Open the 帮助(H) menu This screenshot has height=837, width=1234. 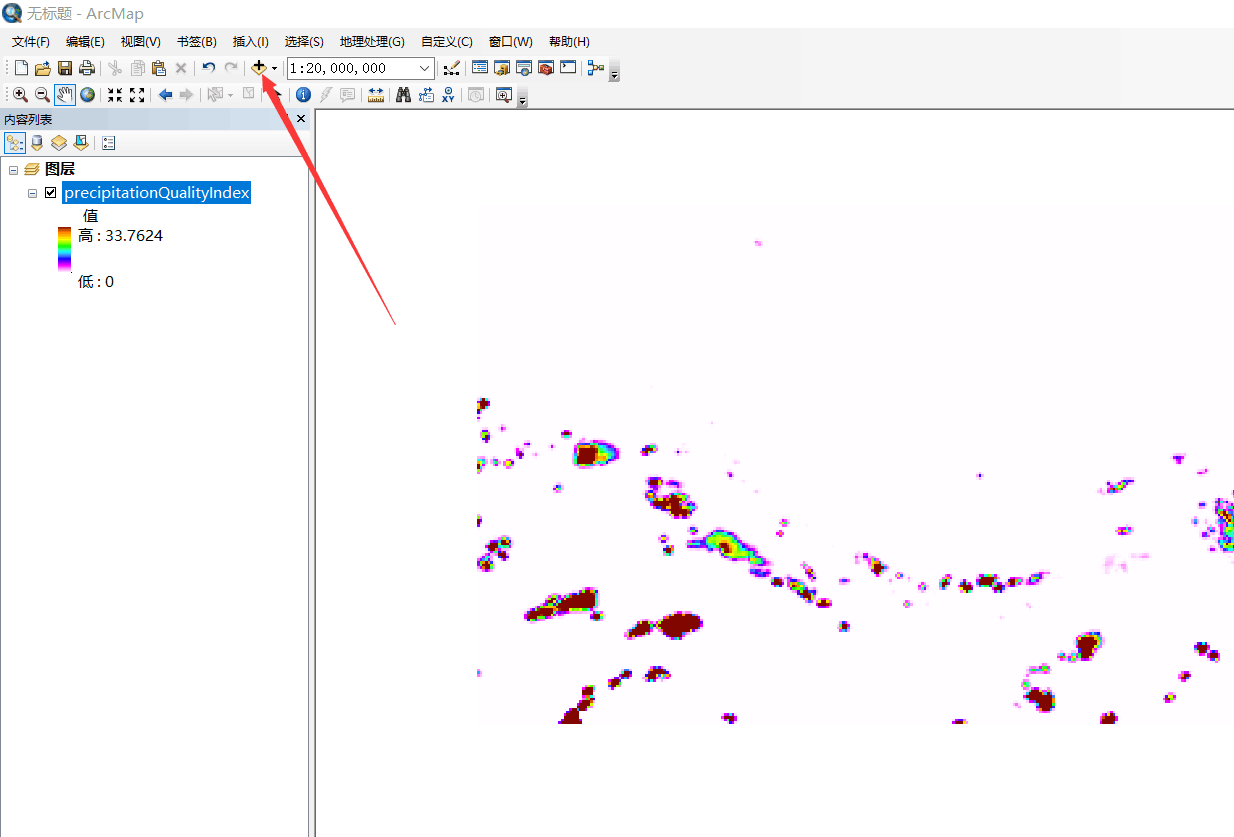coord(569,41)
